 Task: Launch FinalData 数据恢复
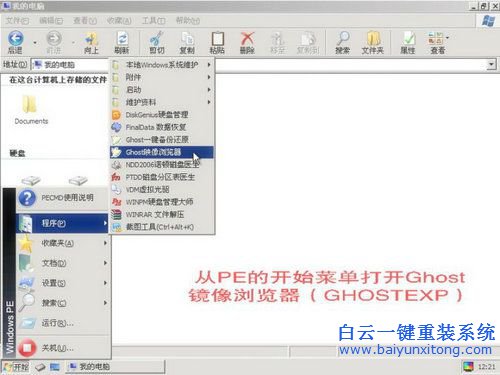[162, 127]
